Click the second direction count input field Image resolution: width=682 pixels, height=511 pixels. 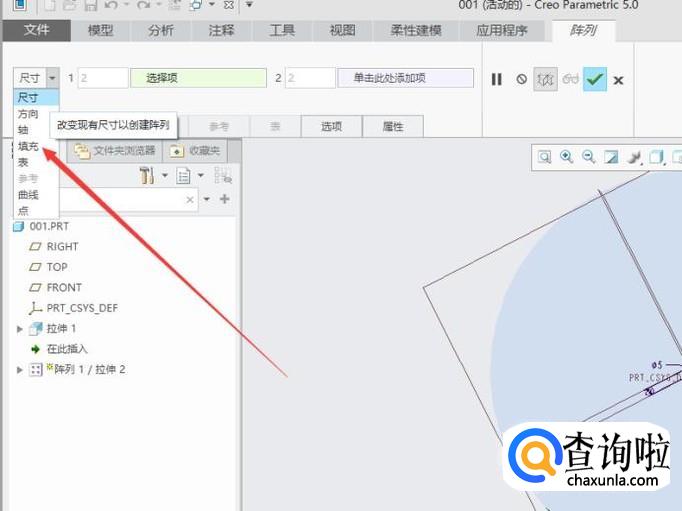[x=310, y=78]
